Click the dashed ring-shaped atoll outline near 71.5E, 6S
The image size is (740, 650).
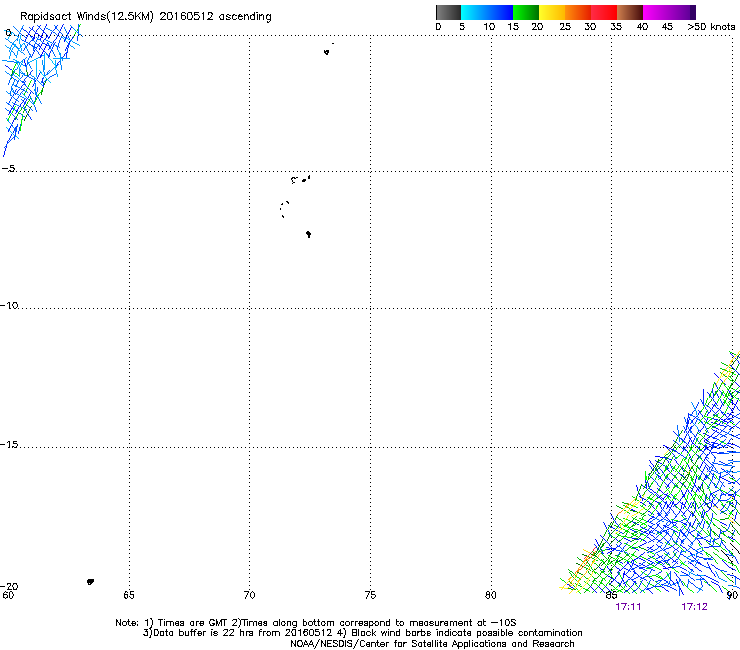[284, 209]
